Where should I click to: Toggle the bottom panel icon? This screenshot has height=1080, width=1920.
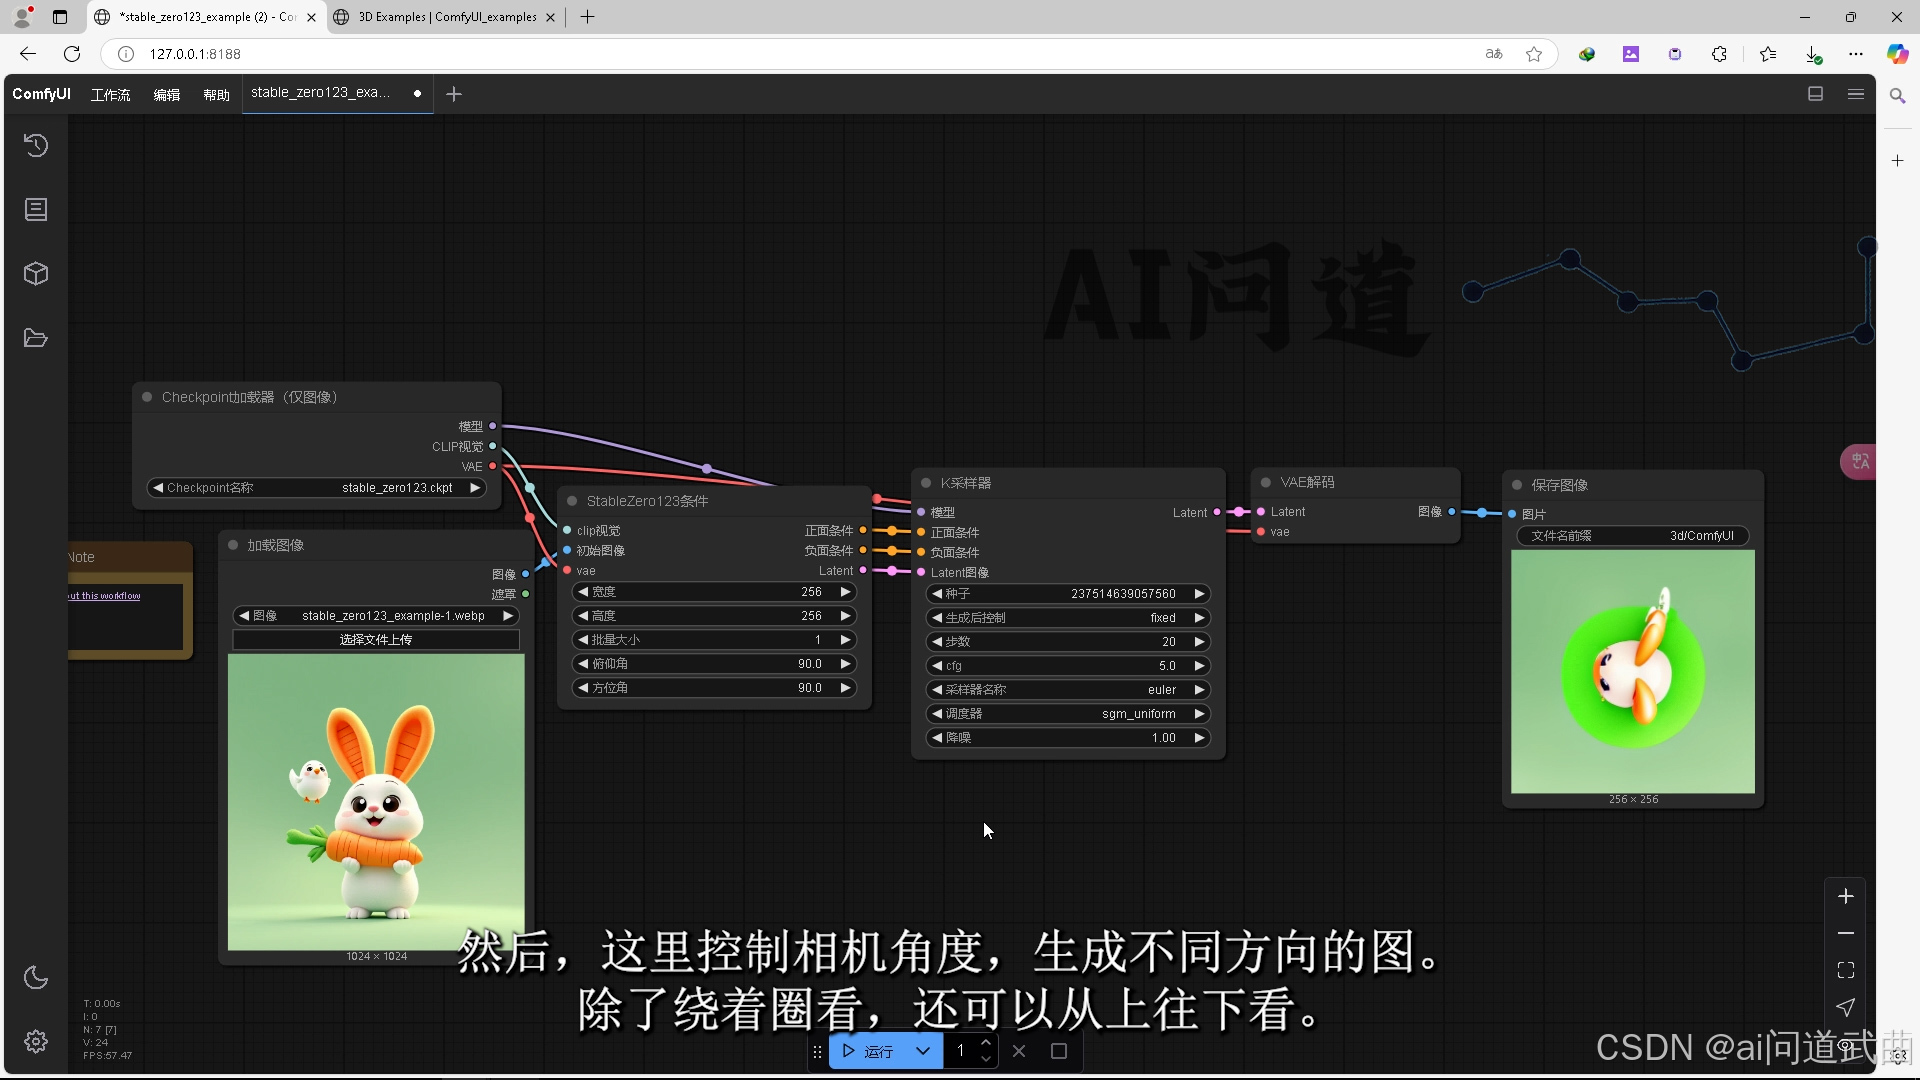tap(1816, 94)
